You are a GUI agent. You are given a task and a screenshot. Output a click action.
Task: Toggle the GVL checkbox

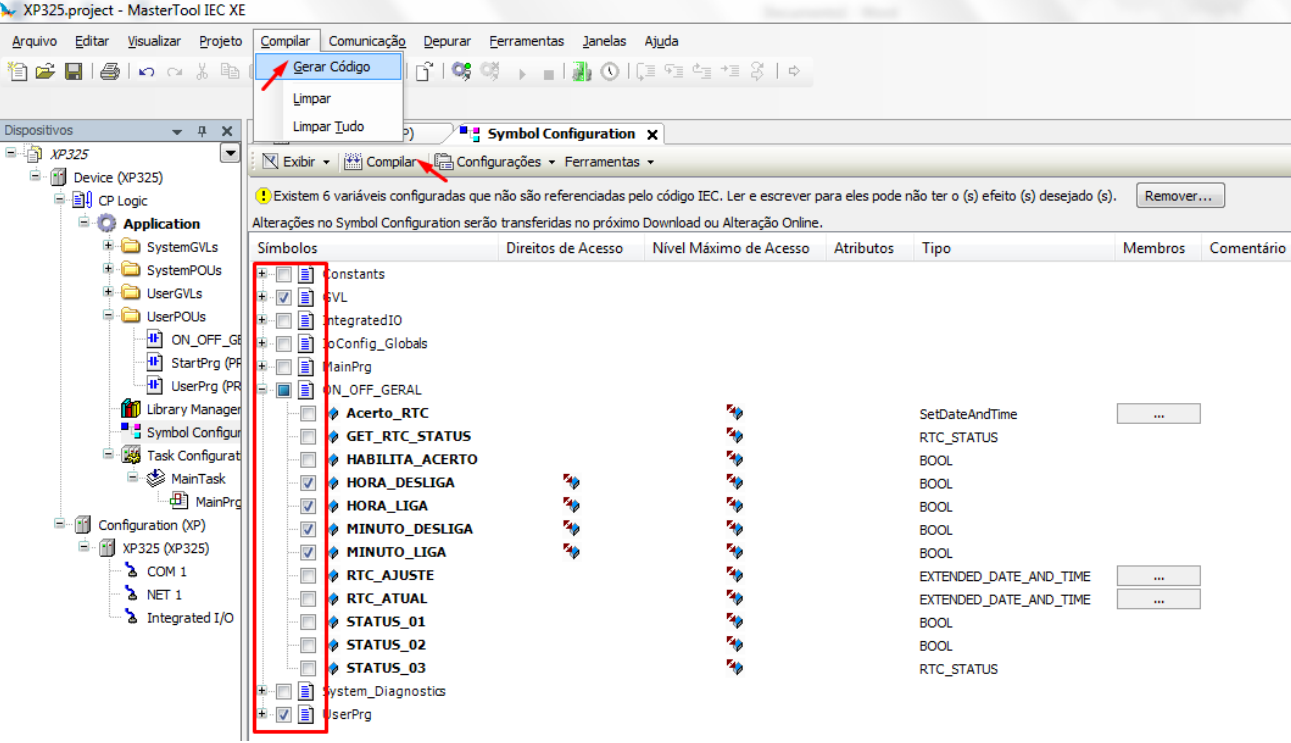tap(284, 298)
